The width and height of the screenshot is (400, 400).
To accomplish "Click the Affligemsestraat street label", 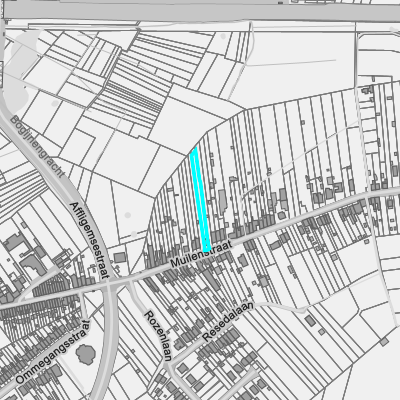I will pos(90,241).
